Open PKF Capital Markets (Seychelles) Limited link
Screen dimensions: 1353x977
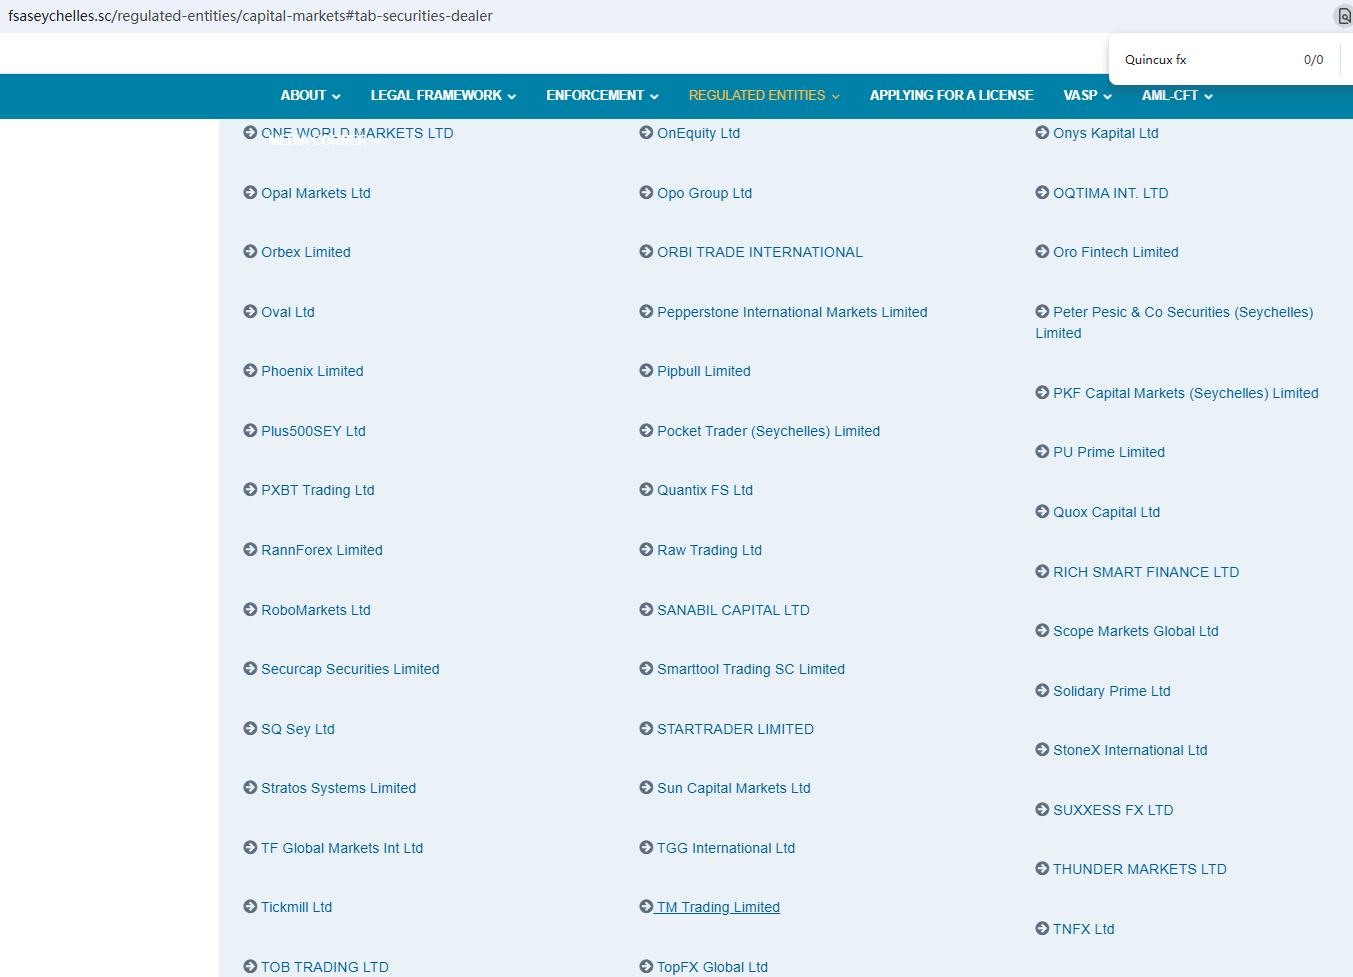[x=1185, y=393]
